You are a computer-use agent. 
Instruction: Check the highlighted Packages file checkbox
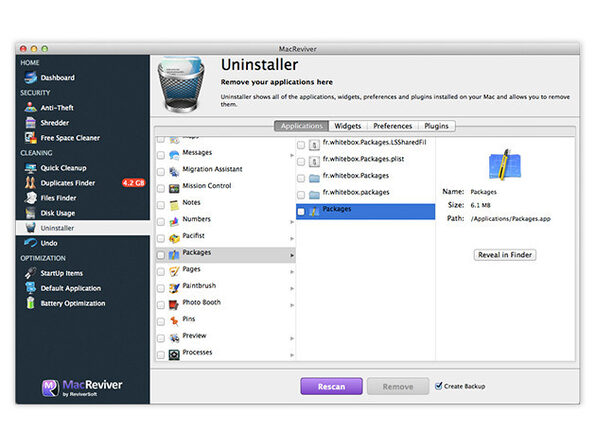(301, 212)
